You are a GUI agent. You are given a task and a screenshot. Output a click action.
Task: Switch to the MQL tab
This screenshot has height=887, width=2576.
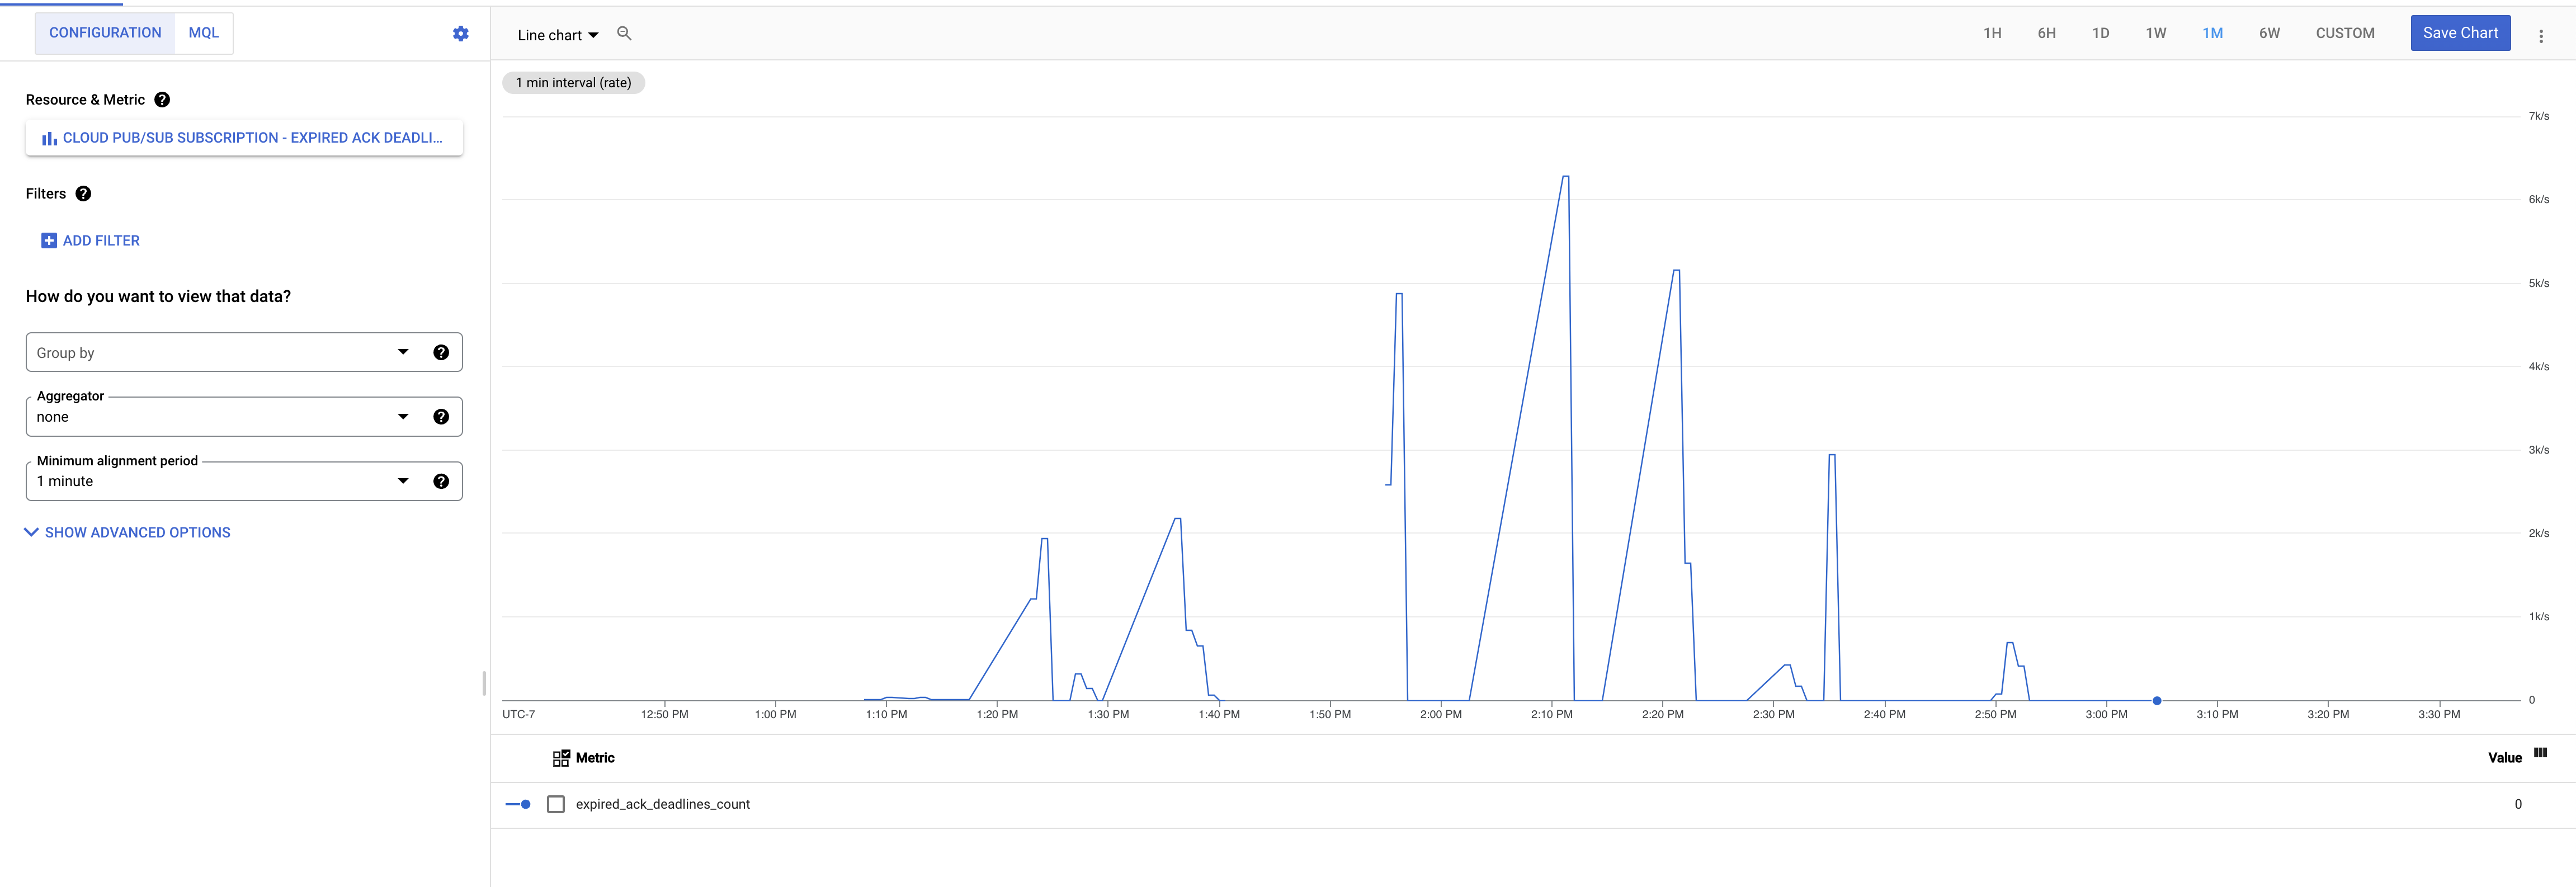click(203, 32)
